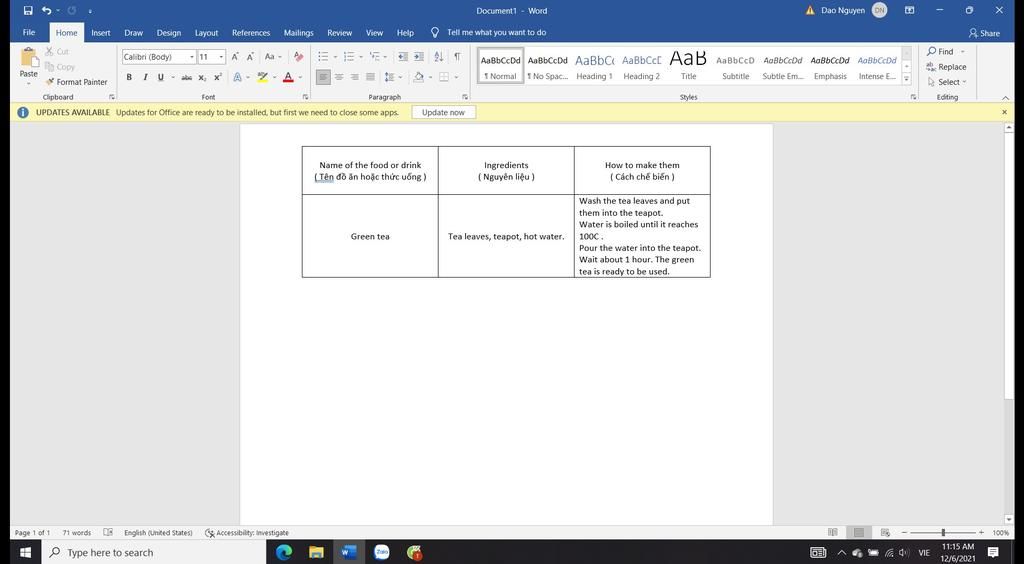Toggle Strikethrough formatting
1024x564 pixels.
(186, 77)
